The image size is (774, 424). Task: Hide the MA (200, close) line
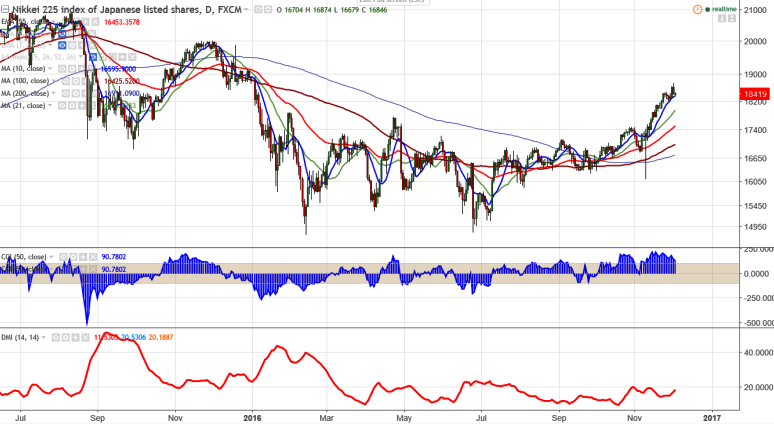click(x=66, y=93)
